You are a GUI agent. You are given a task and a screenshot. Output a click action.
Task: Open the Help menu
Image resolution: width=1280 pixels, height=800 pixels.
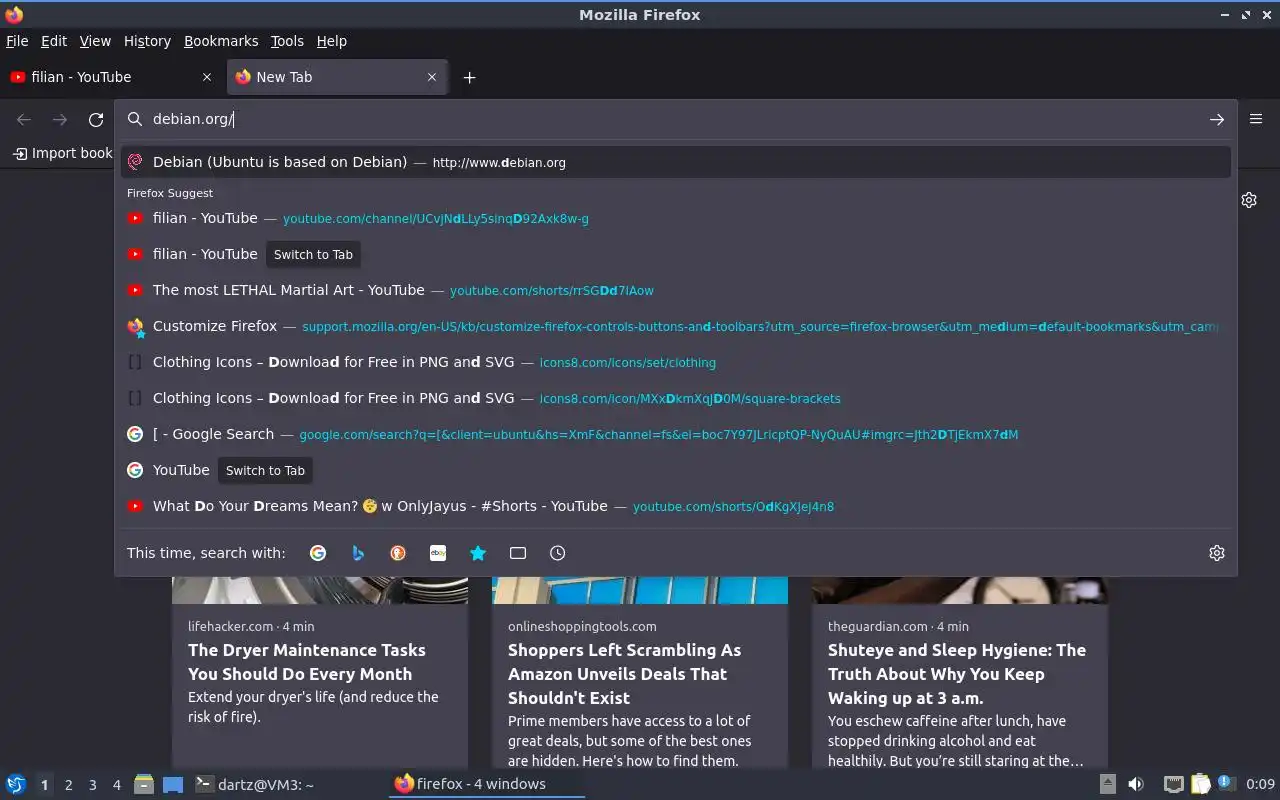pyautogui.click(x=332, y=41)
